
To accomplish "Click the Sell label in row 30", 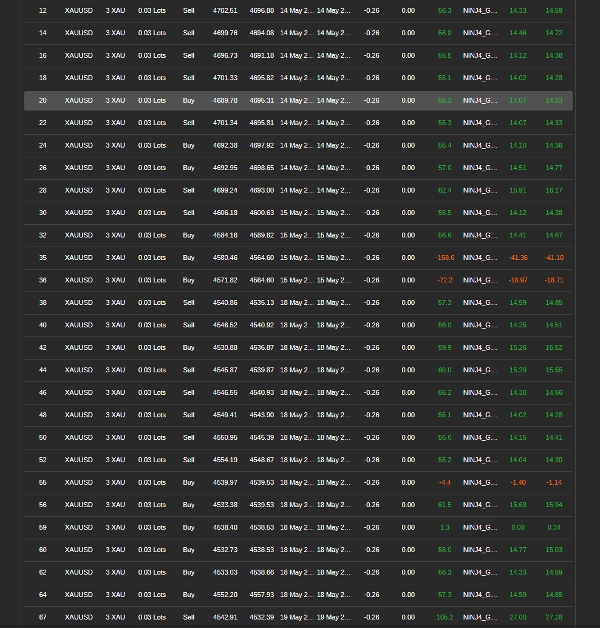I will point(188,213).
